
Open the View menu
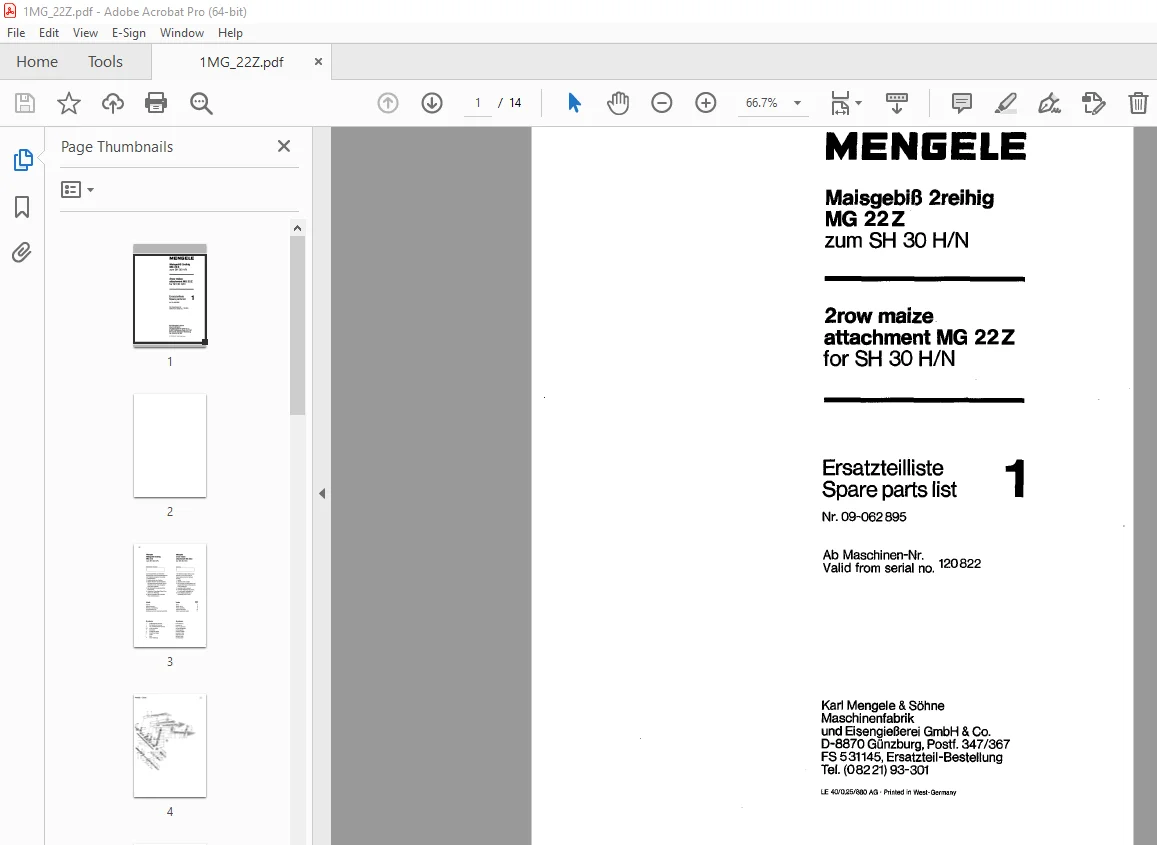point(86,32)
